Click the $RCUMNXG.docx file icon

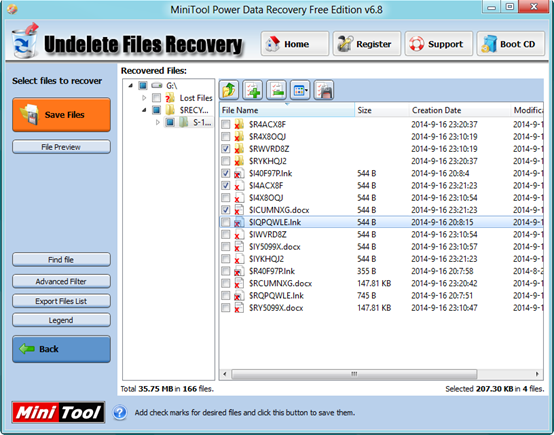(x=239, y=283)
